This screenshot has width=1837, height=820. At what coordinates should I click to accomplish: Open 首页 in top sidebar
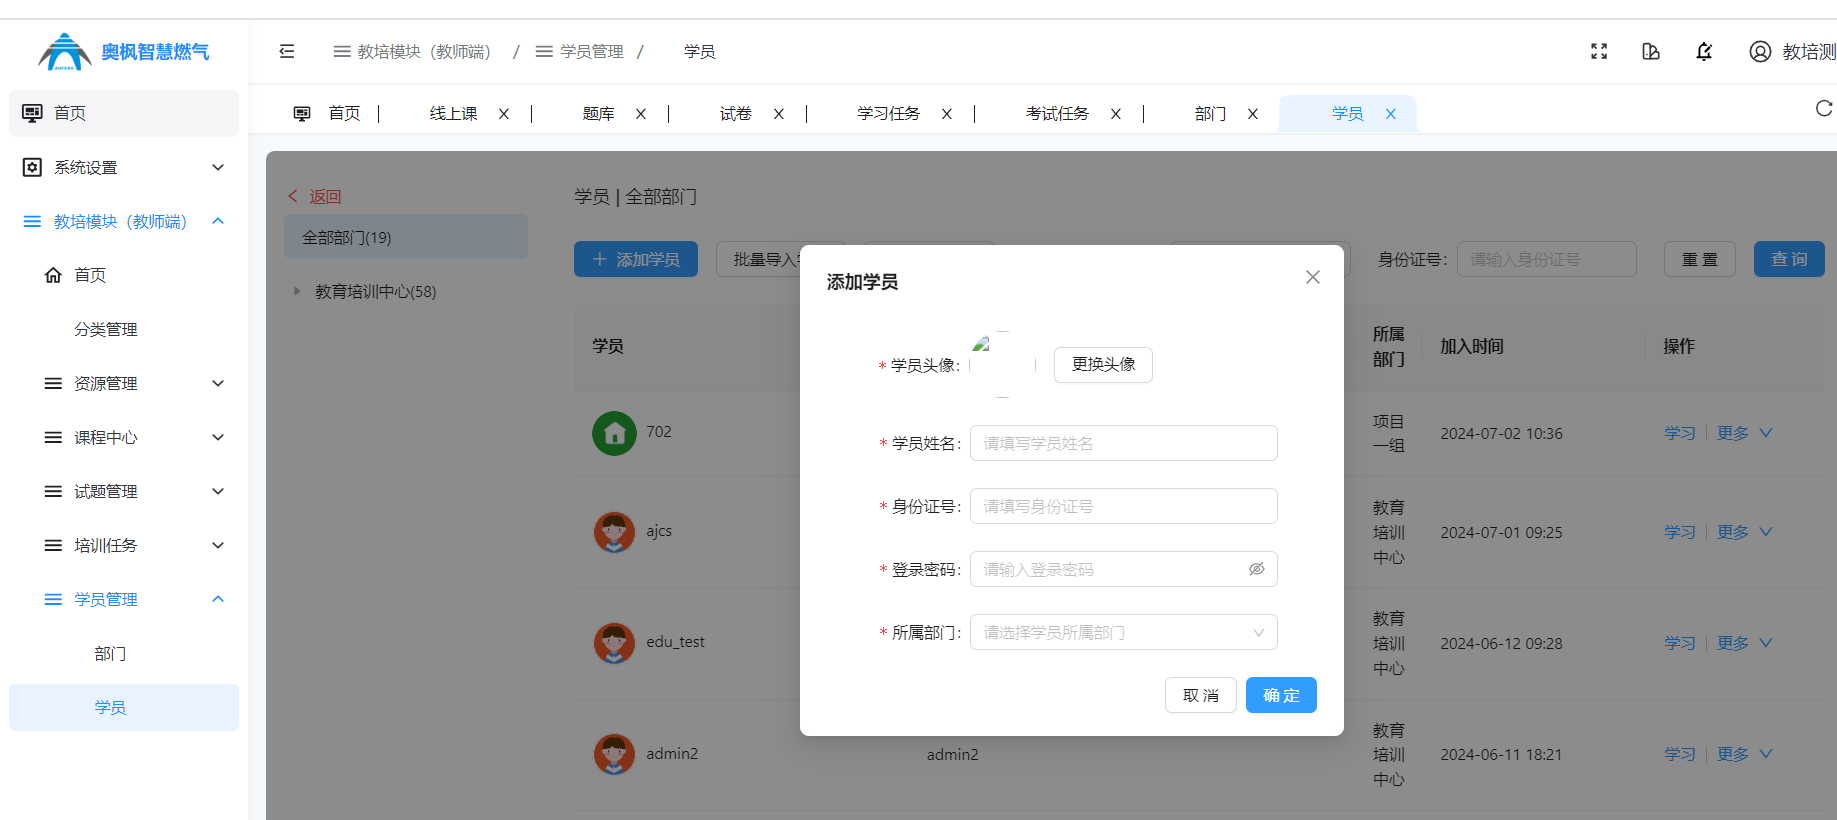click(x=124, y=114)
